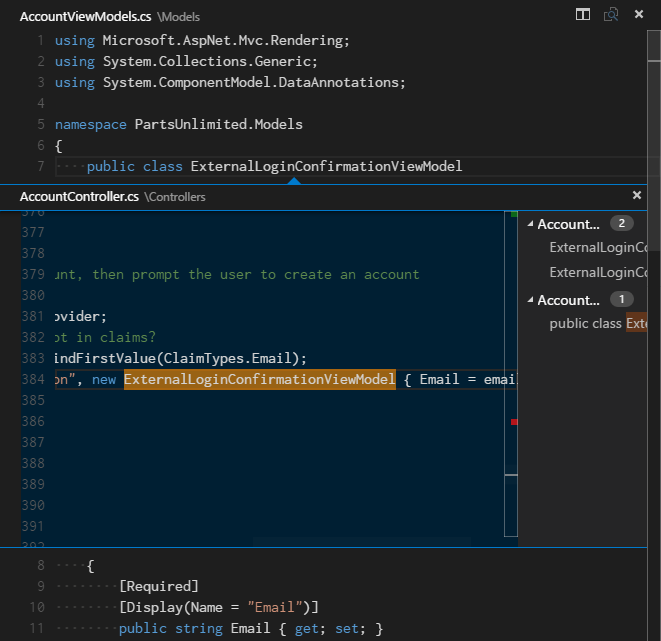
Task: Close the peek references view
Action: coord(637,196)
